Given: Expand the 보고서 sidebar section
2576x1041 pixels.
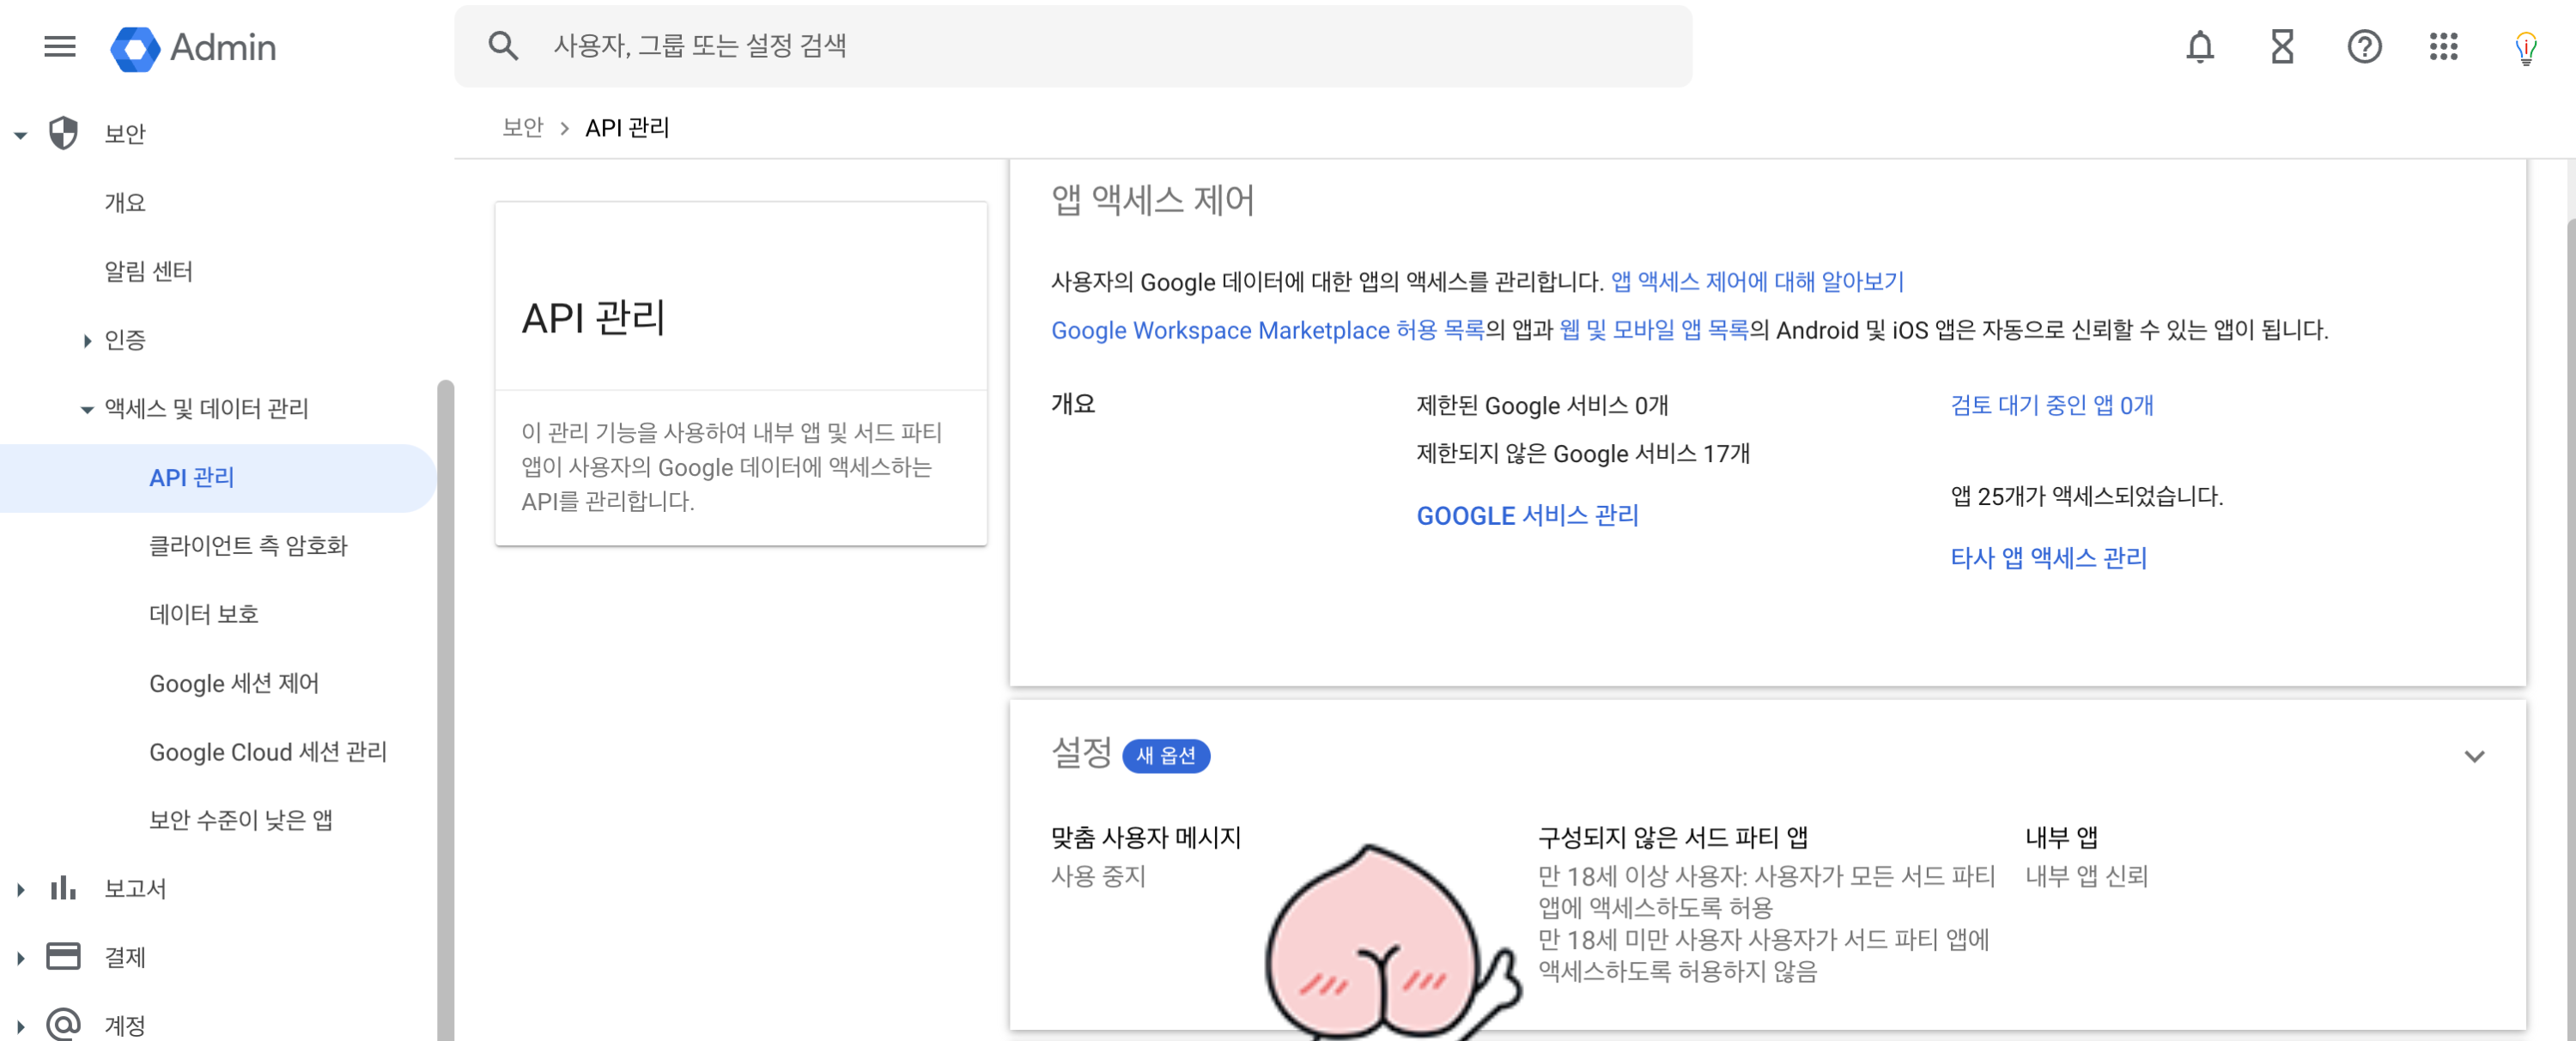Looking at the screenshot, I should (21, 889).
